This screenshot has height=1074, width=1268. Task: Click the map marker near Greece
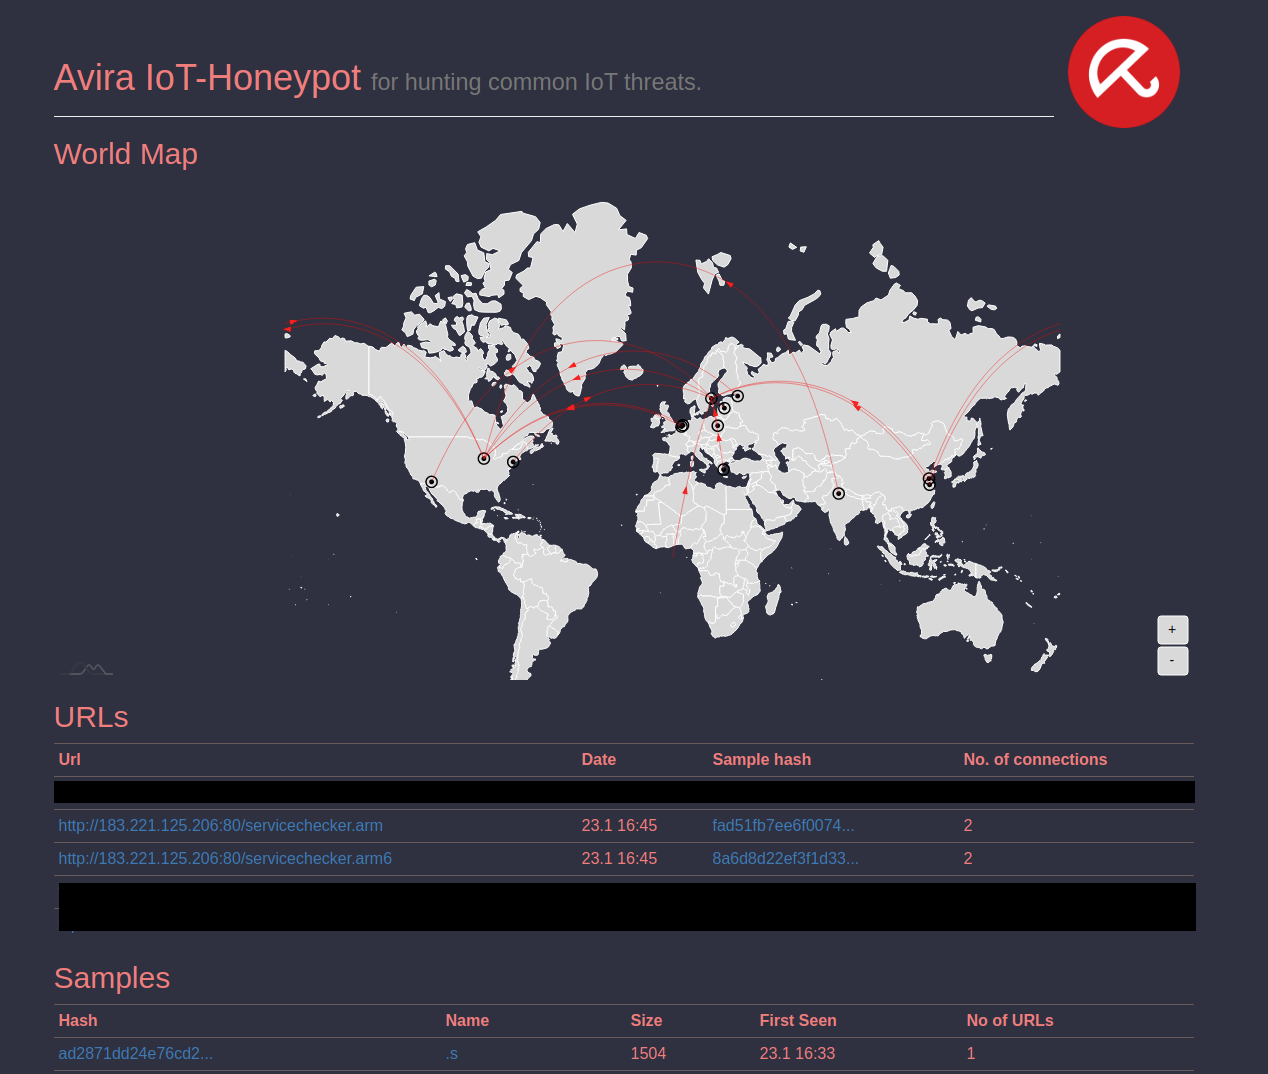point(724,469)
